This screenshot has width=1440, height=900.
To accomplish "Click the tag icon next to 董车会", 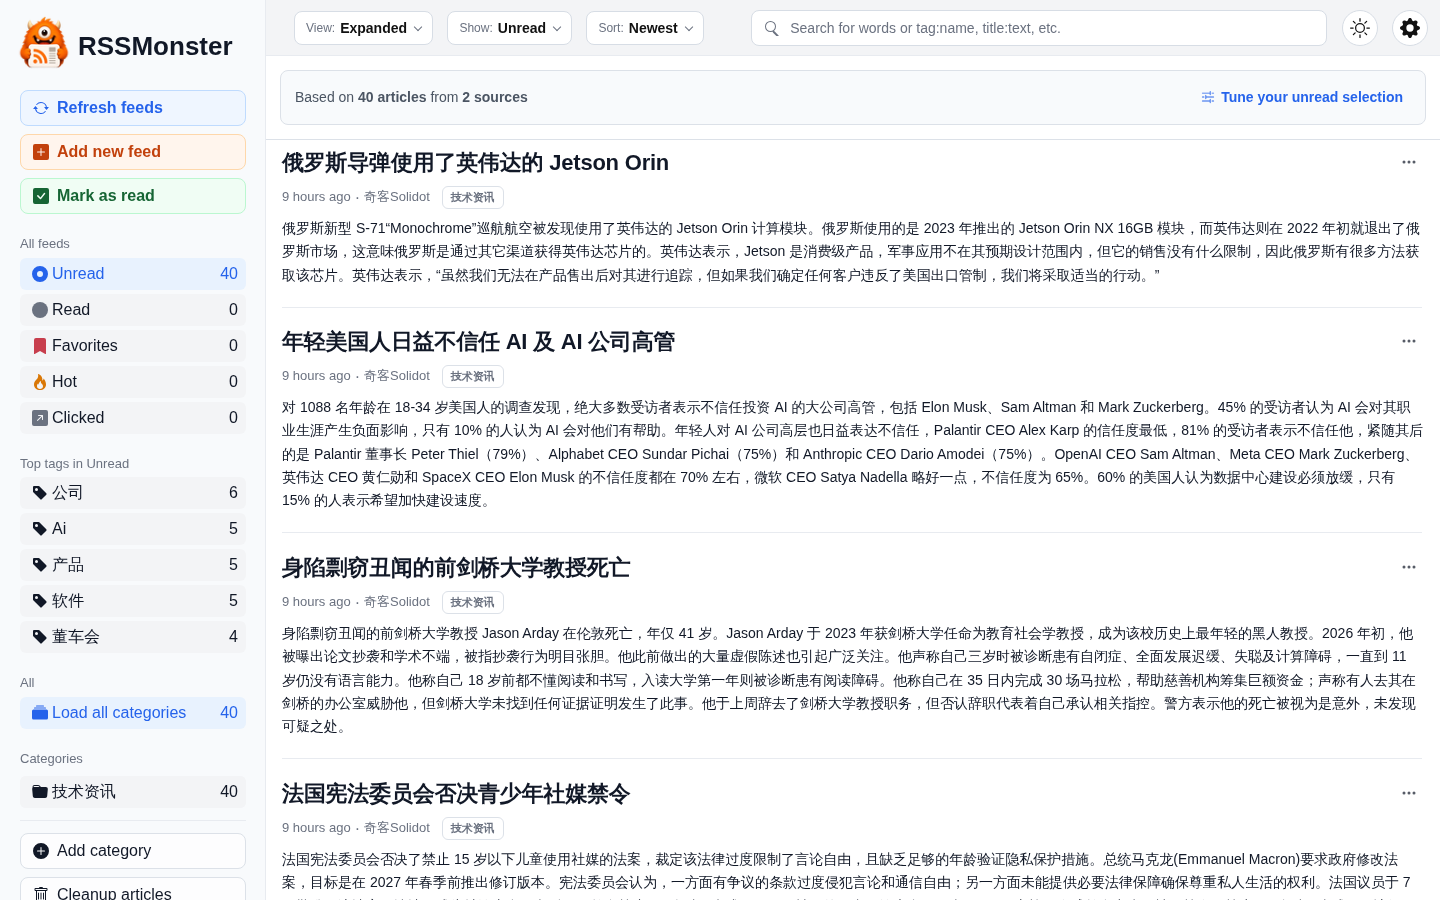I will pyautogui.click(x=40, y=637).
